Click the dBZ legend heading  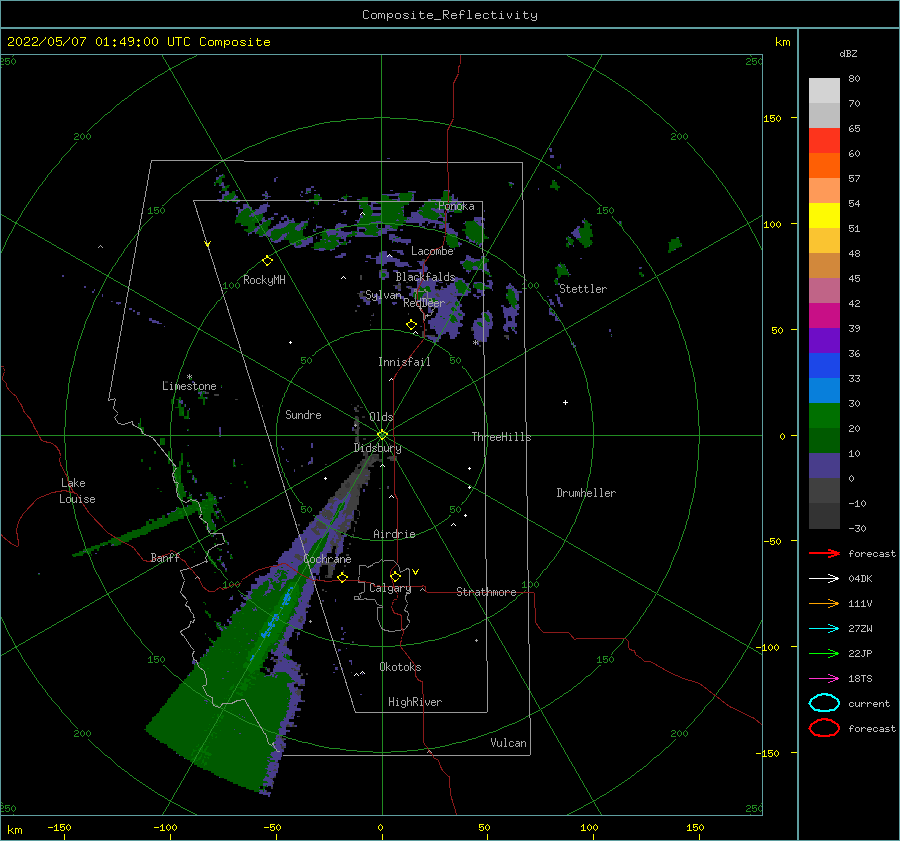point(848,53)
